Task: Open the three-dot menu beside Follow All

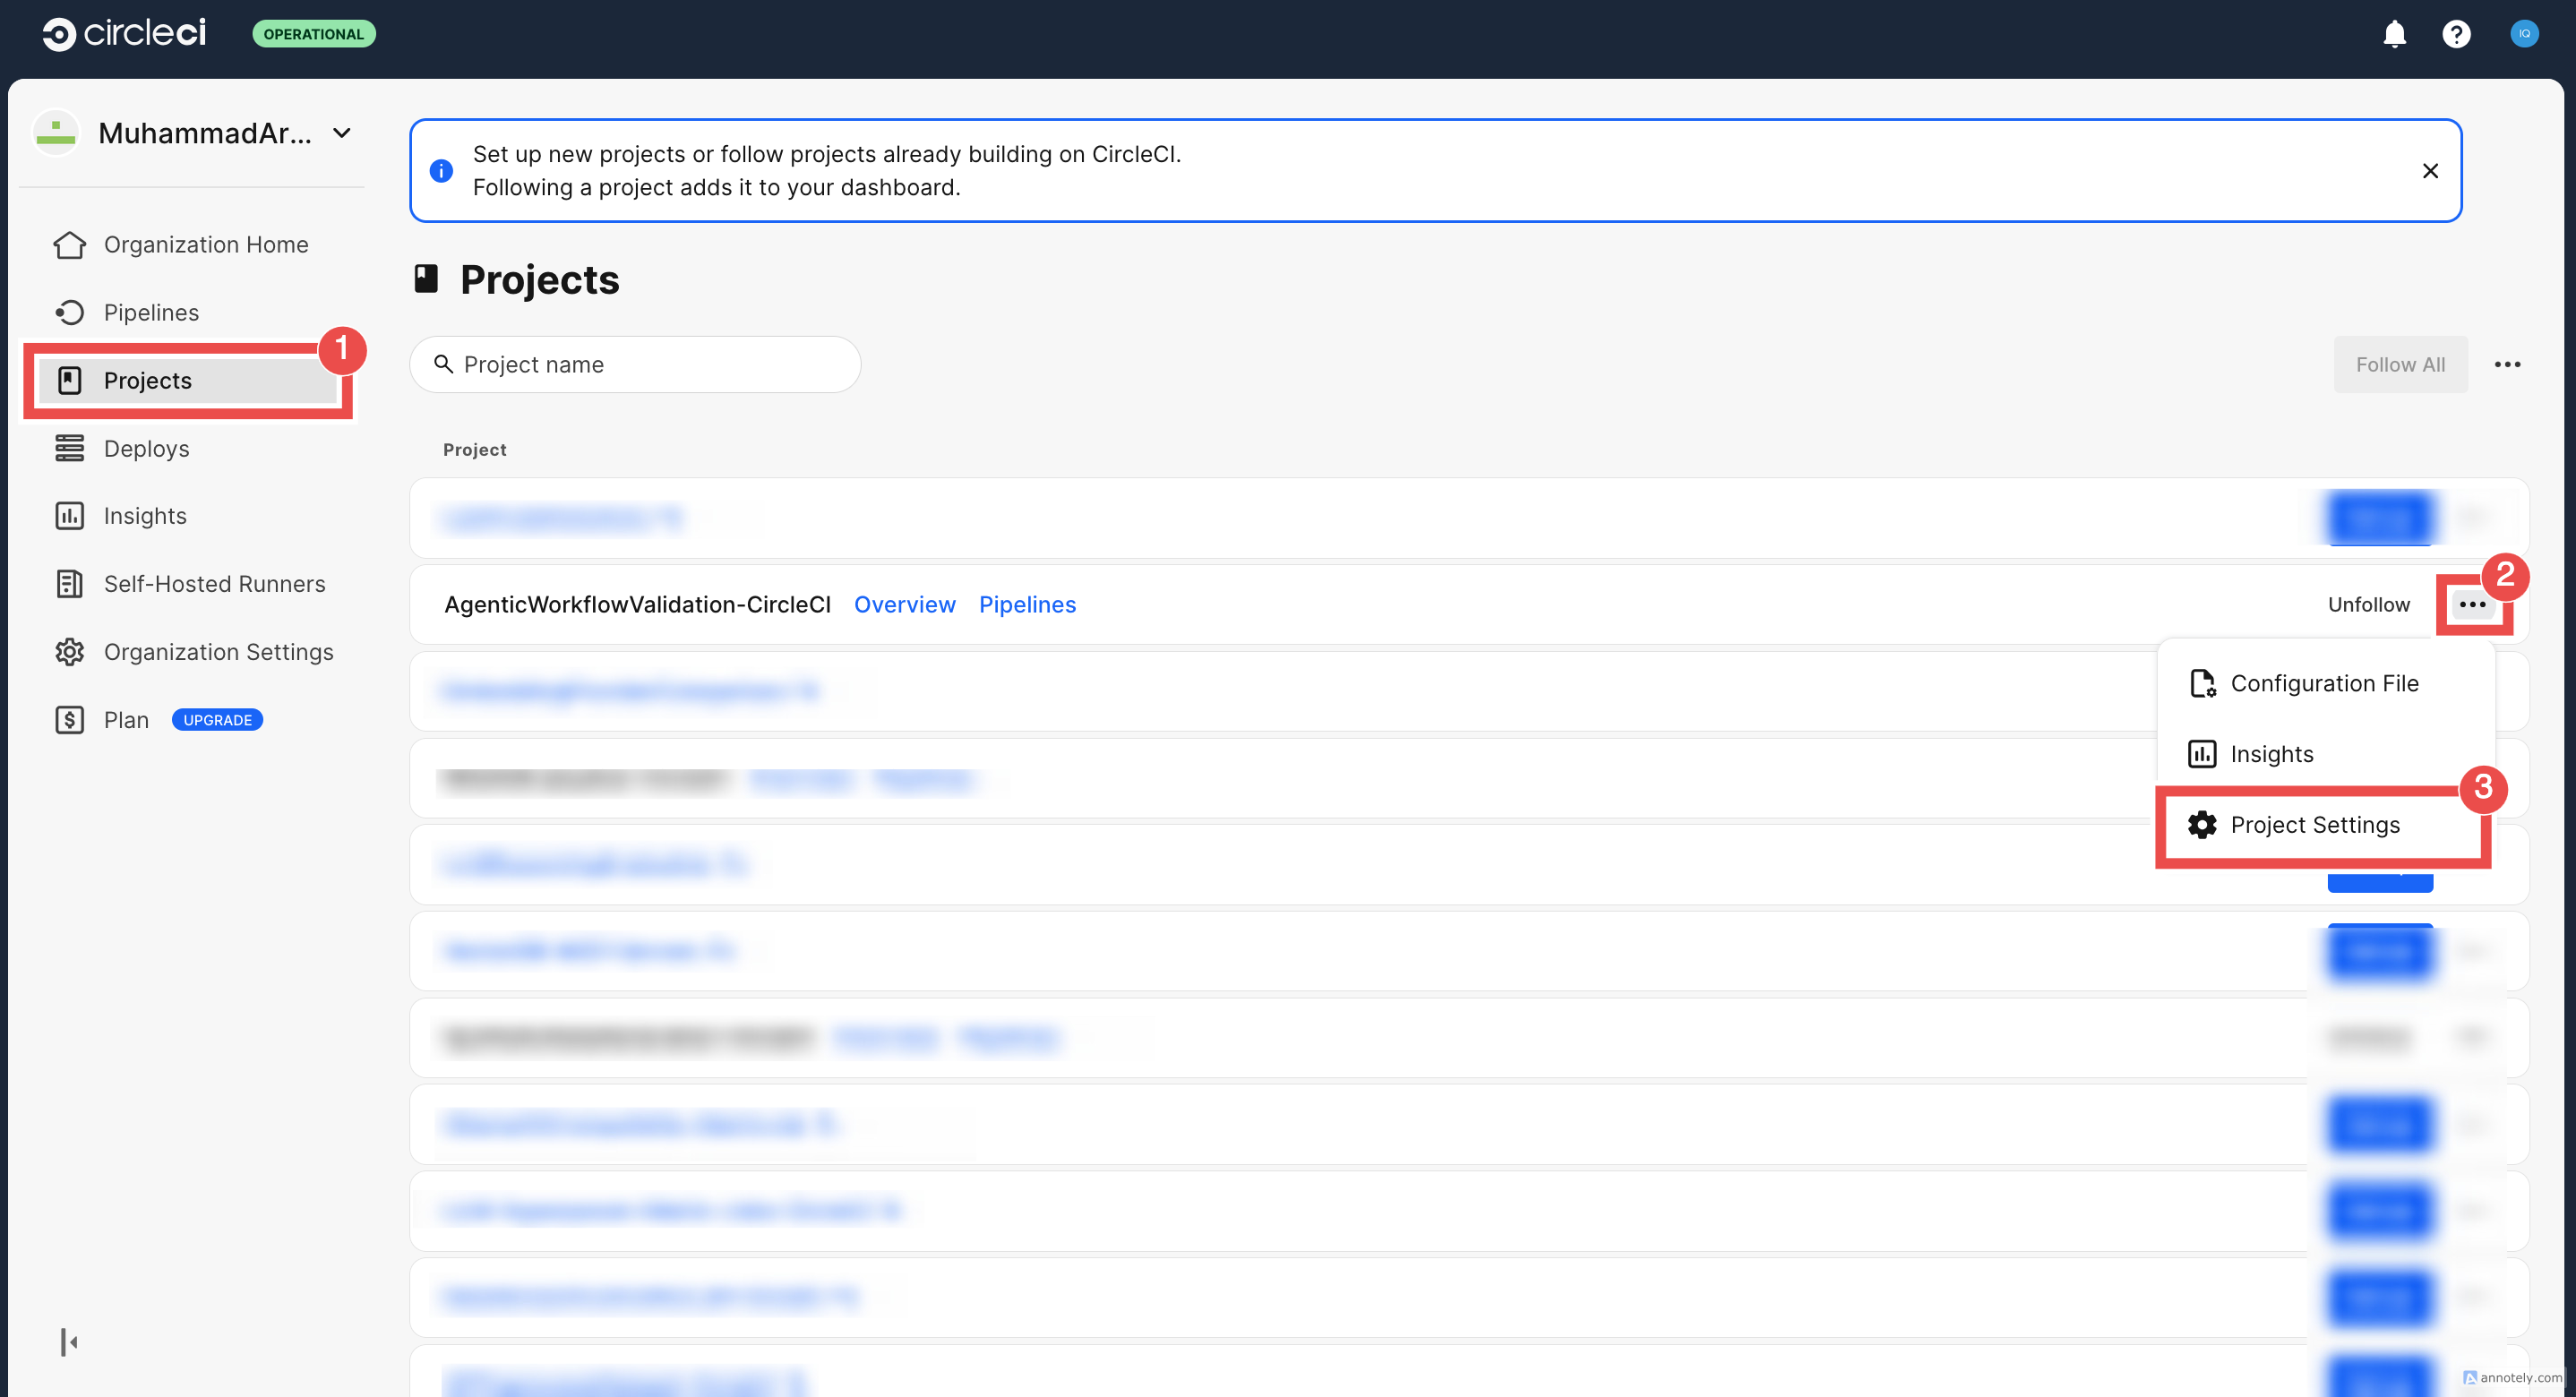Action: click(2506, 364)
